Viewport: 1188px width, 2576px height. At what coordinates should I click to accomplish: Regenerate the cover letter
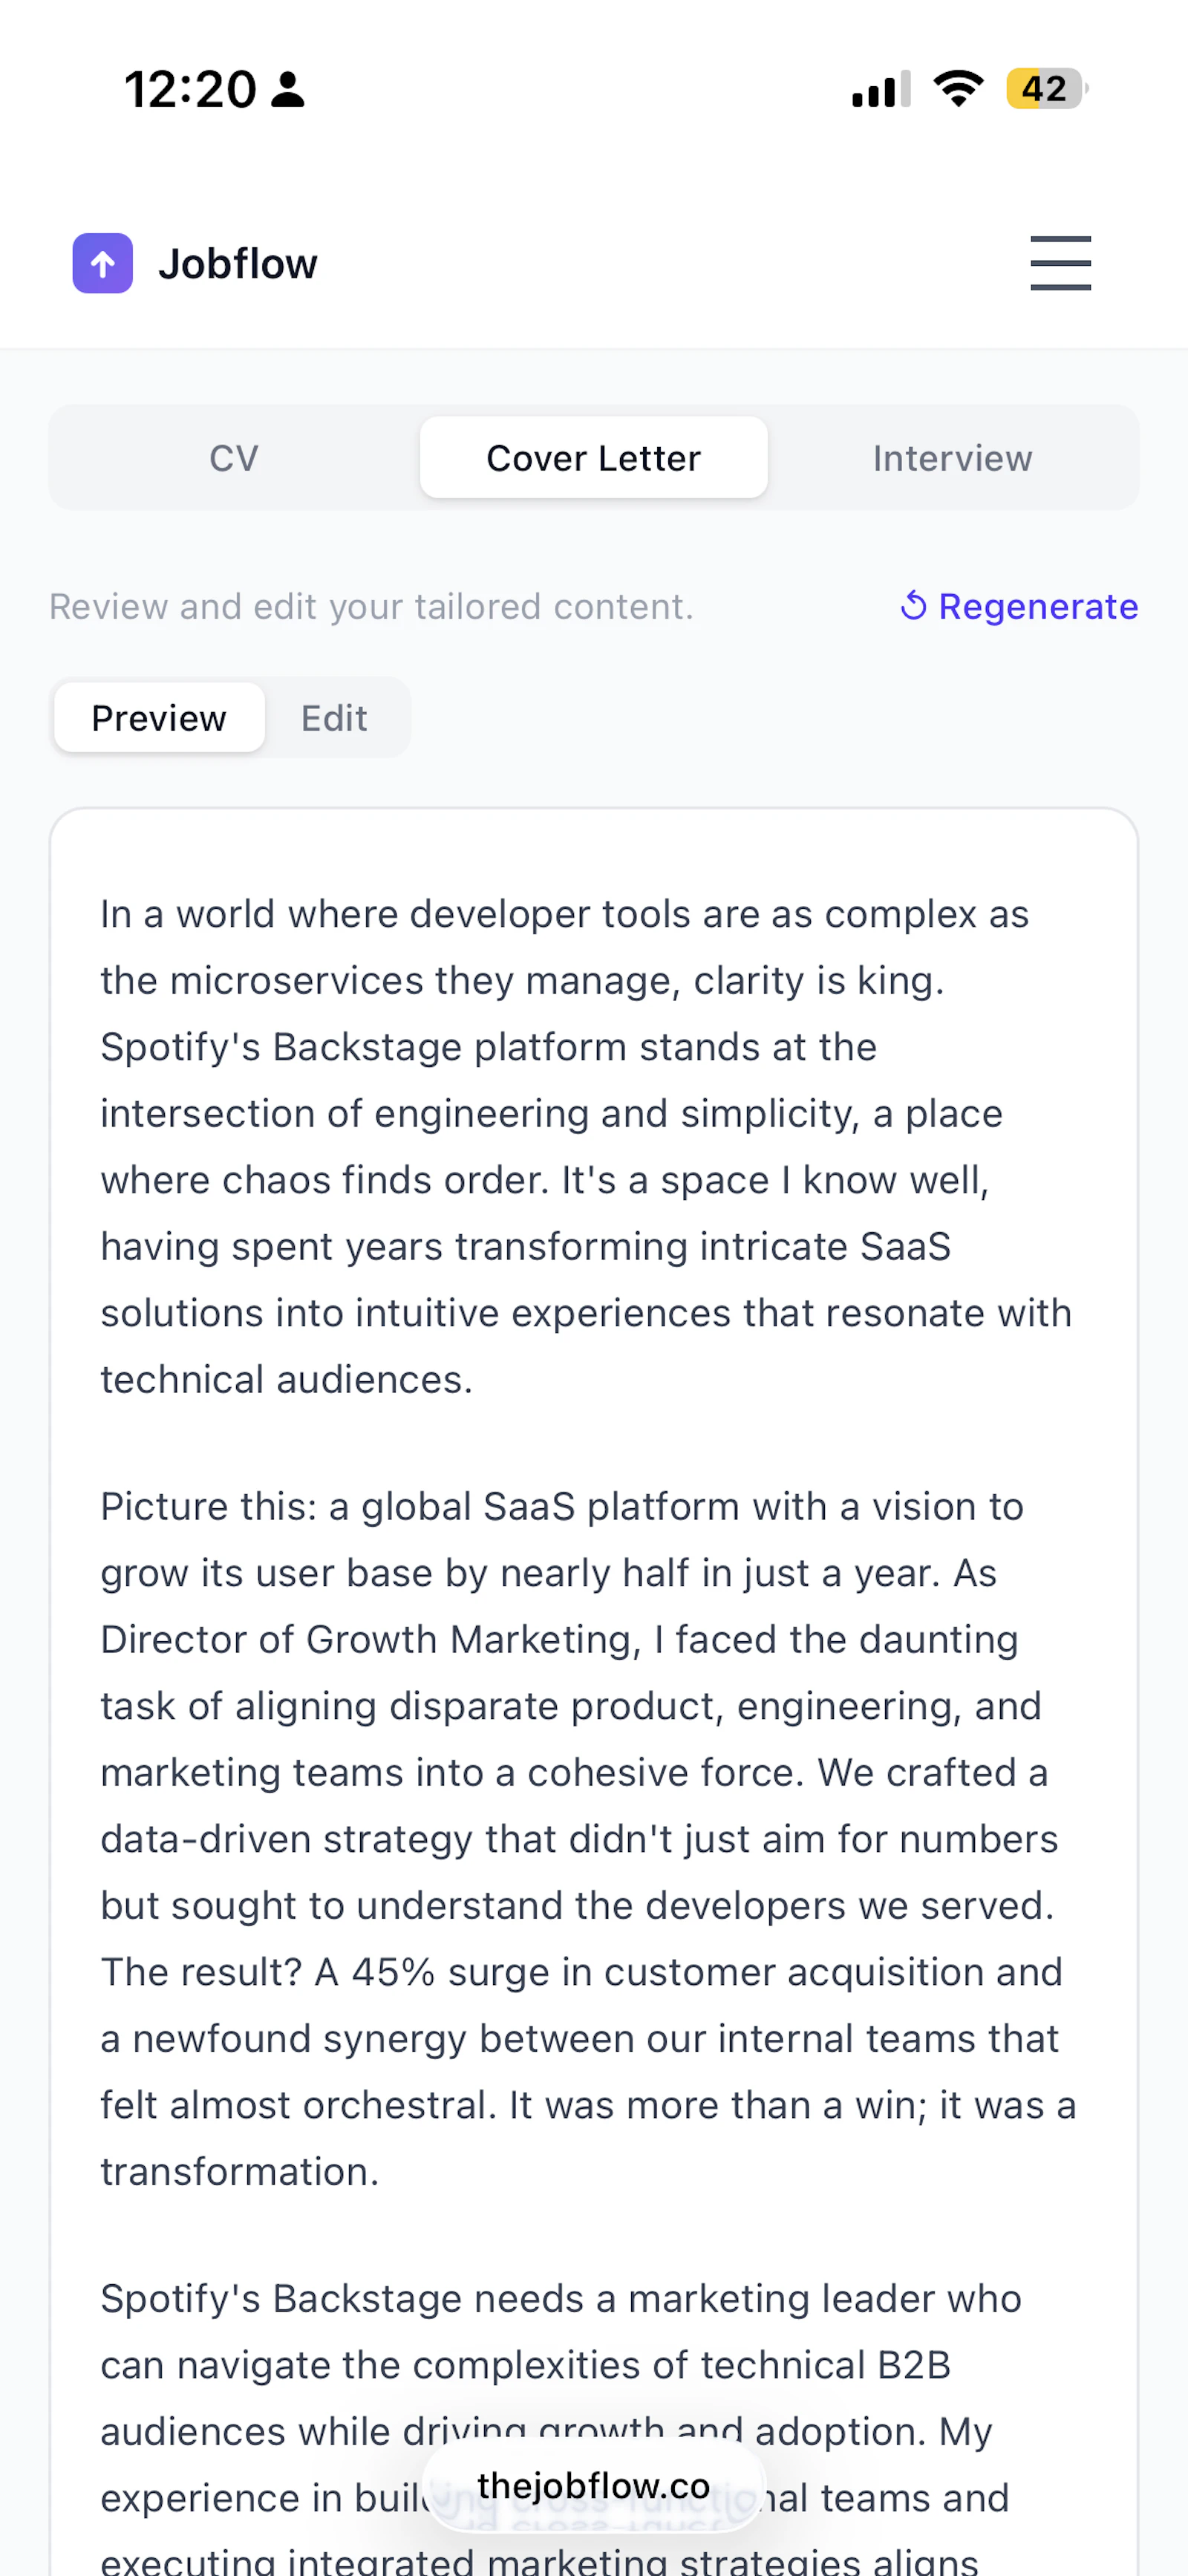point(1018,606)
